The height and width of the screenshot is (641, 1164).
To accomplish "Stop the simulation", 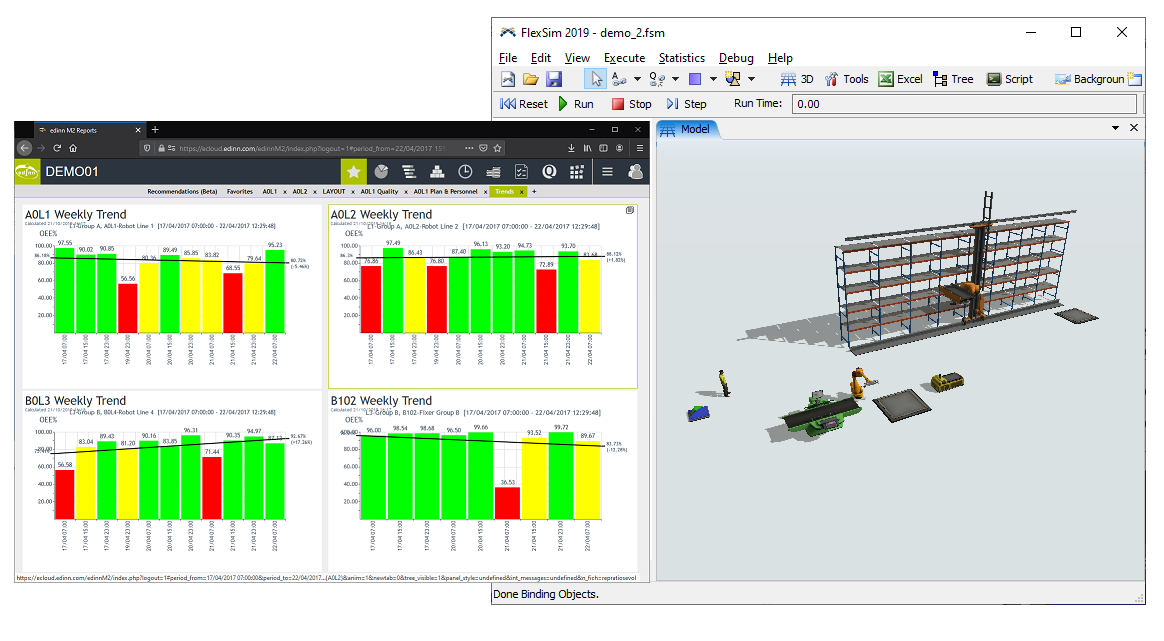I will (632, 104).
